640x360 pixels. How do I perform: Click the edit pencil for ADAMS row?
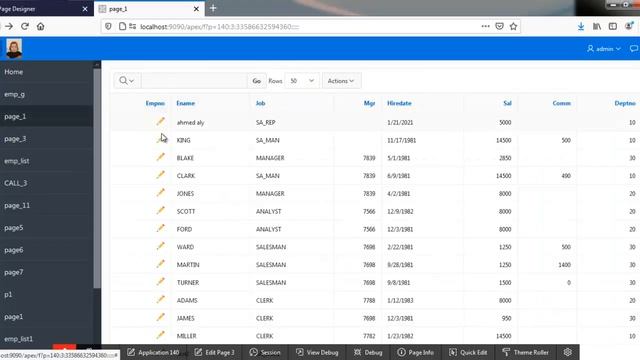pyautogui.click(x=160, y=299)
